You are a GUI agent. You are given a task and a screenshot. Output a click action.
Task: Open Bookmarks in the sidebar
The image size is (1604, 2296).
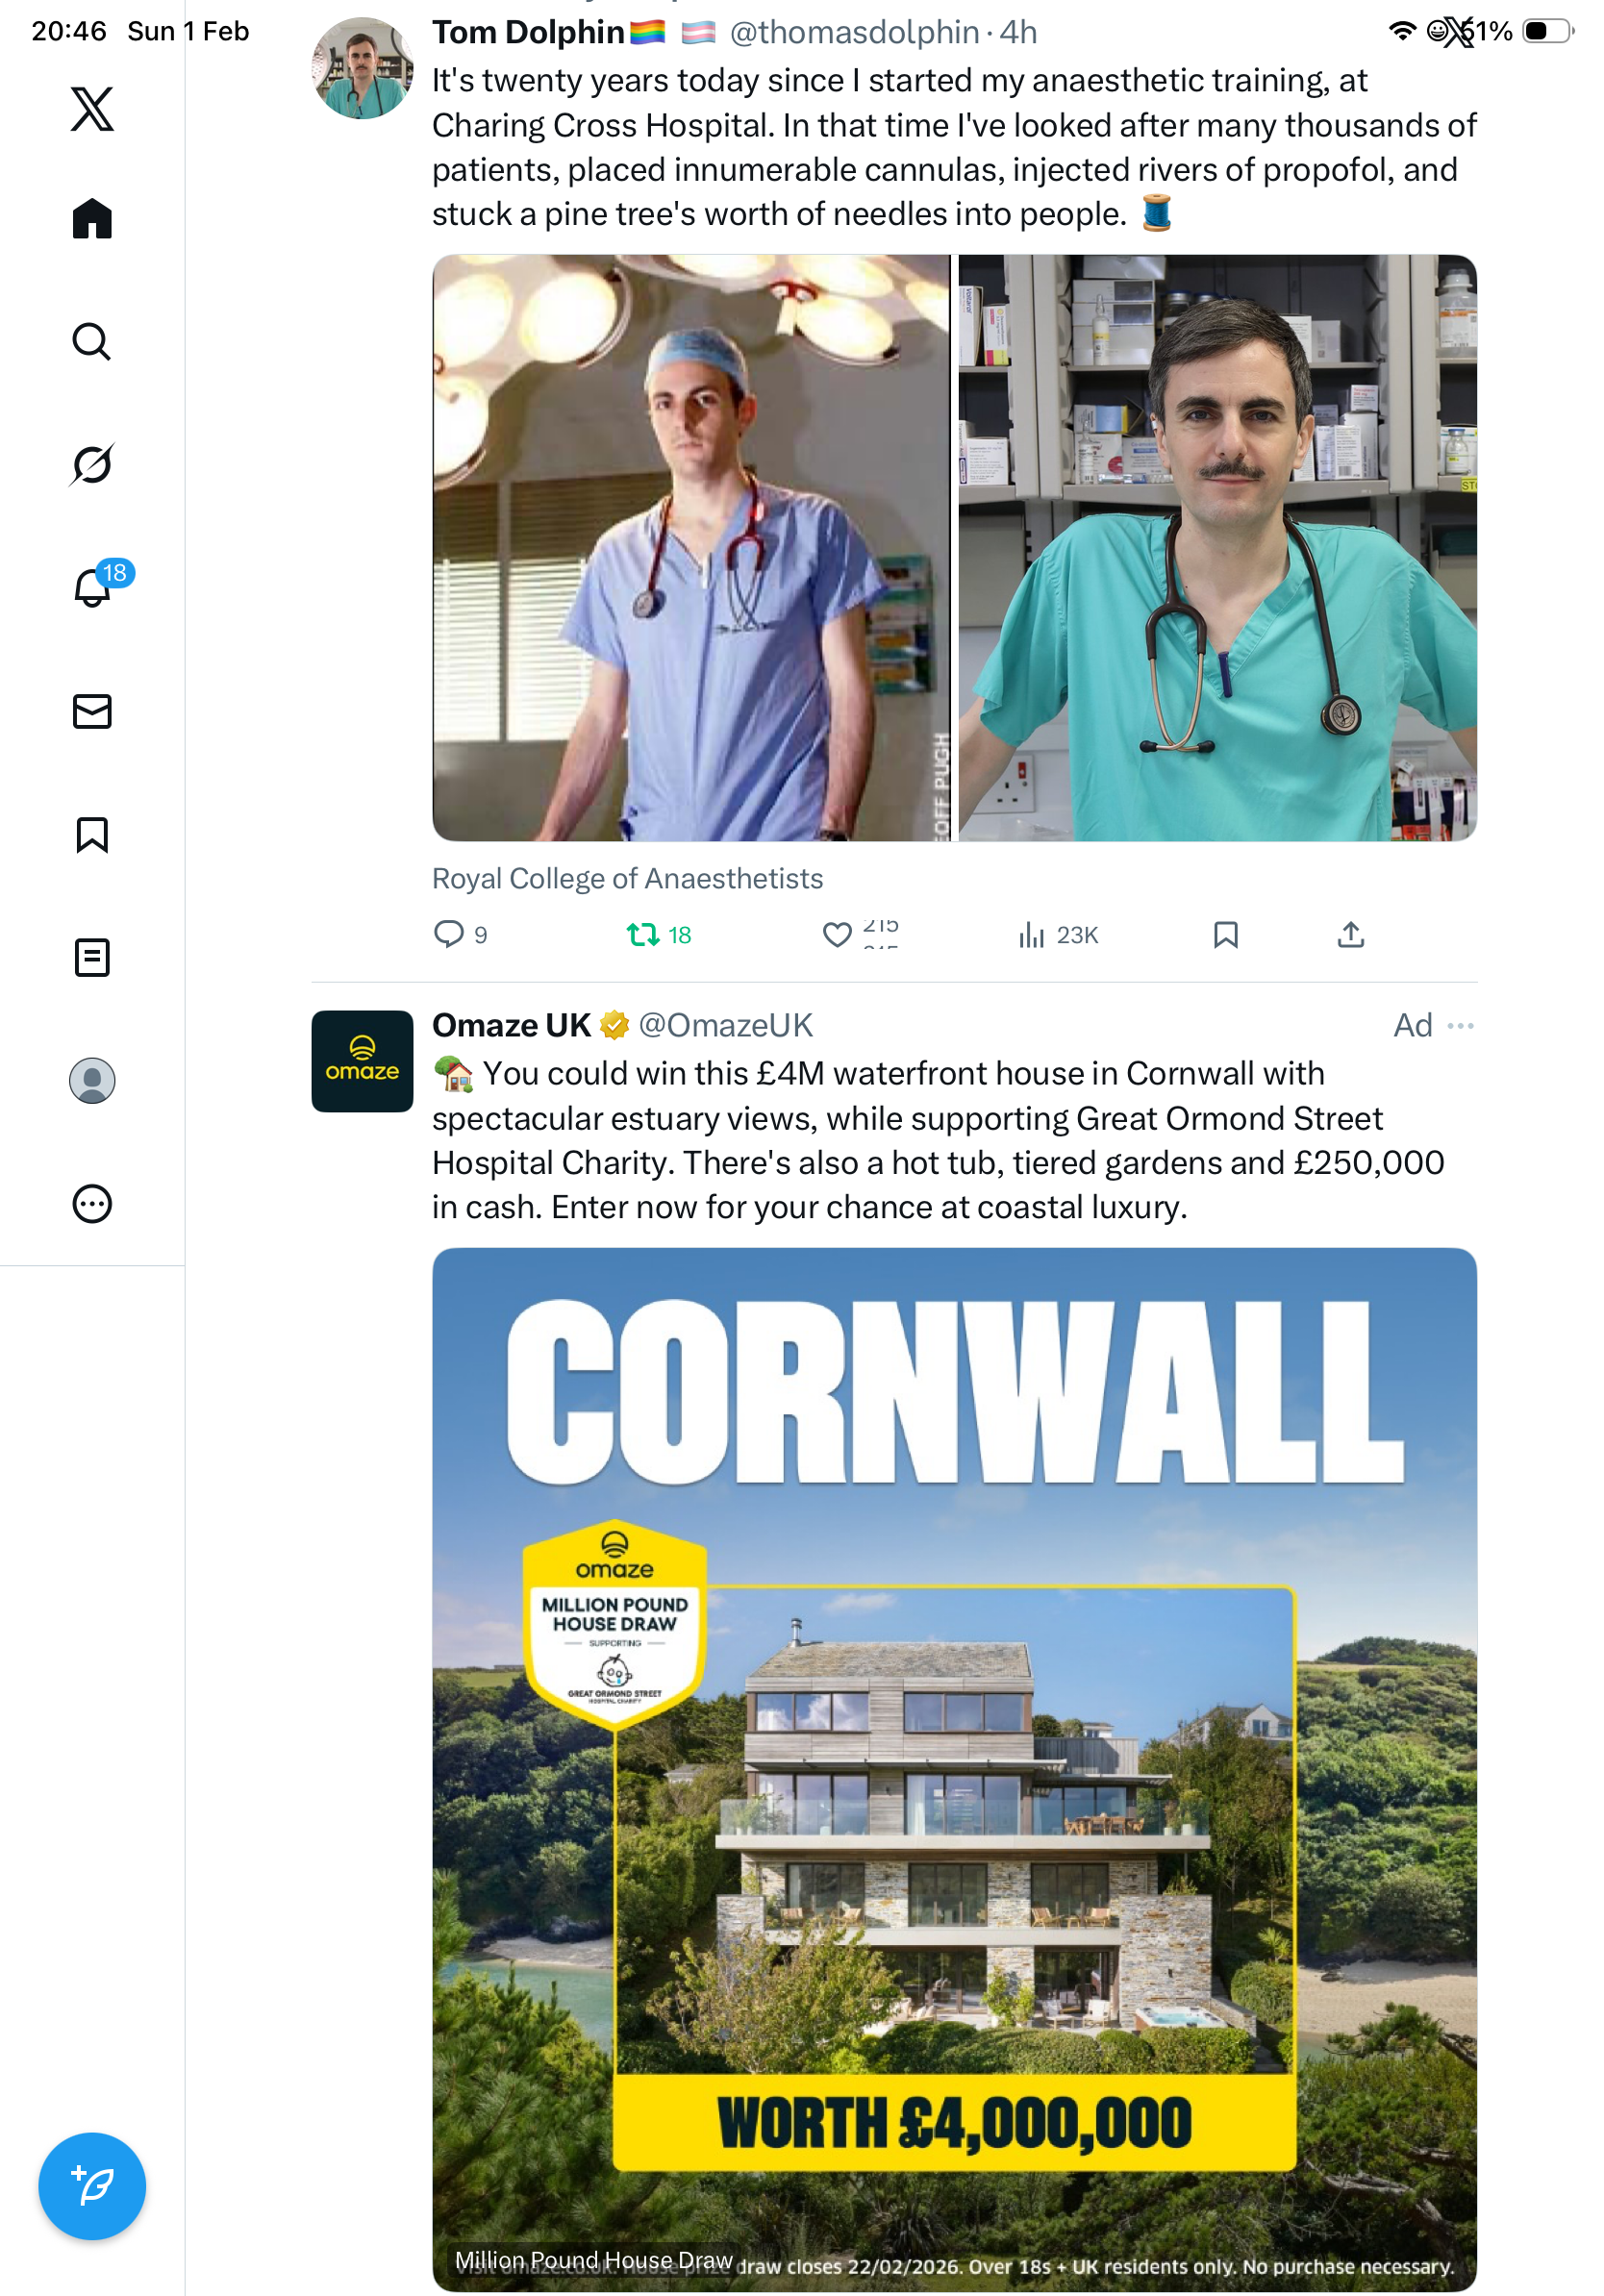coord(92,834)
